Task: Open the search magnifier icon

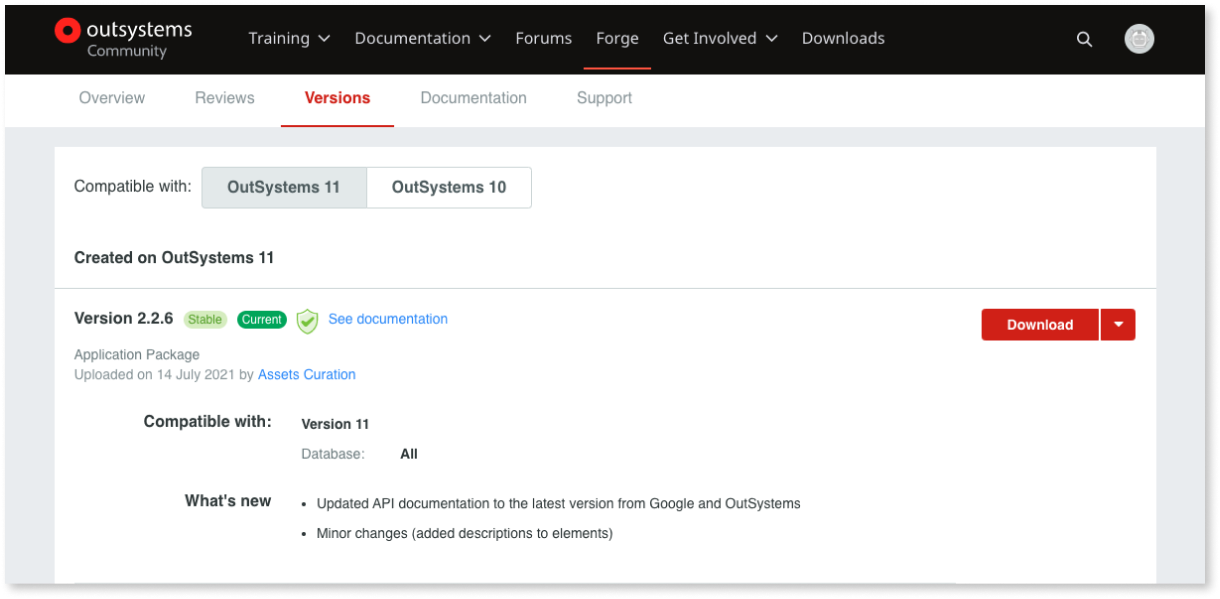Action: tap(1084, 40)
